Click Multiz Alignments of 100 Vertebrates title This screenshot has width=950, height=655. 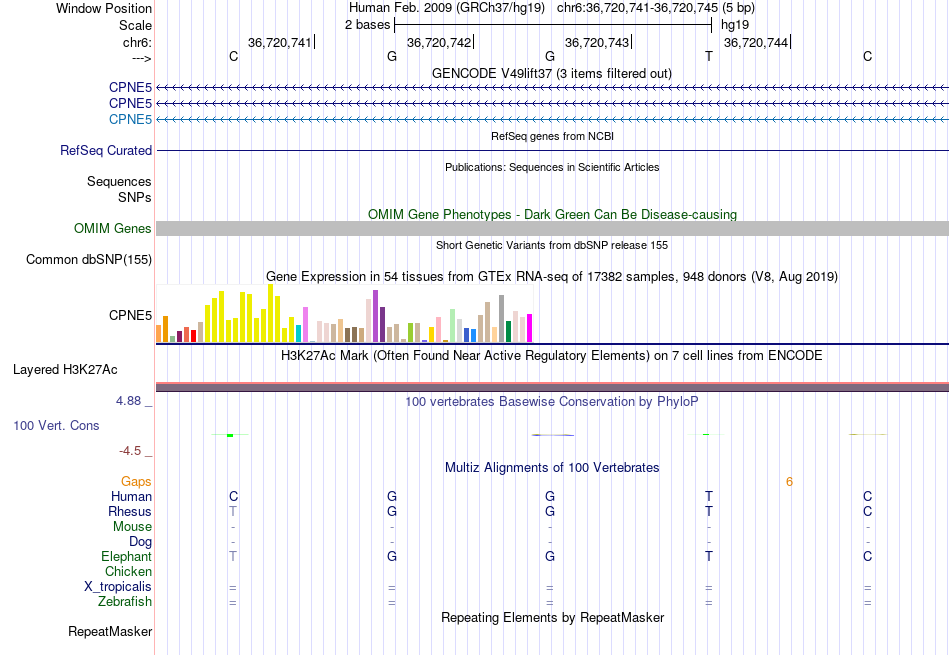pyautogui.click(x=552, y=467)
